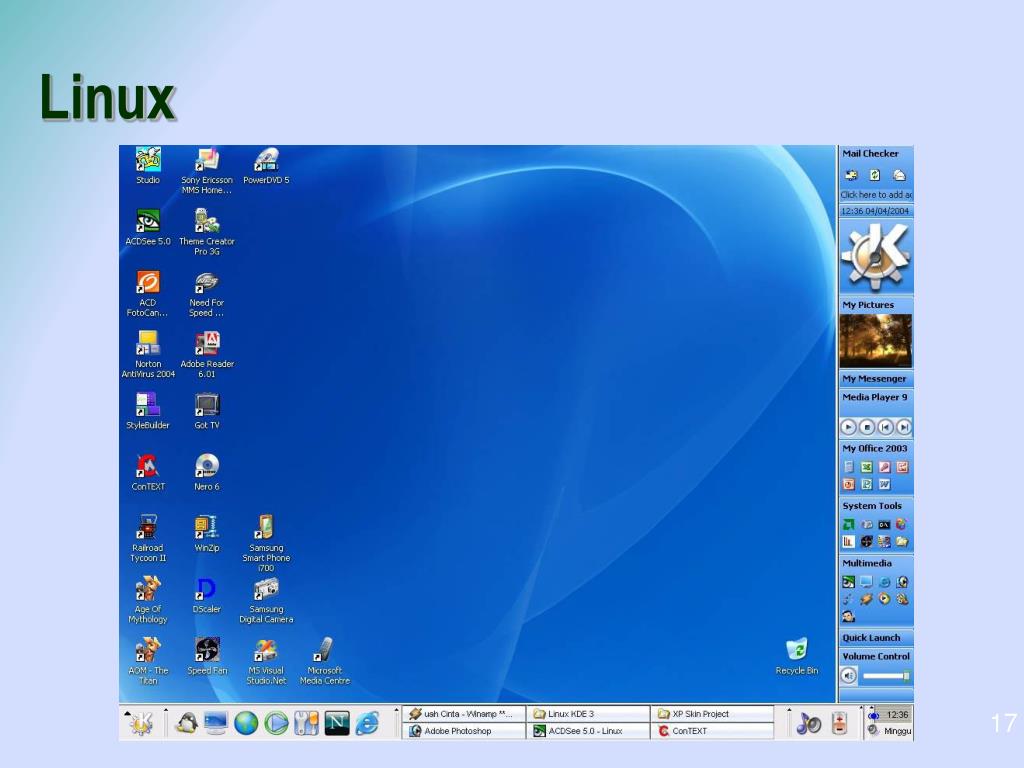Launch Age Of Mythology shortcut
This screenshot has width=1024, height=768.
[x=148, y=600]
